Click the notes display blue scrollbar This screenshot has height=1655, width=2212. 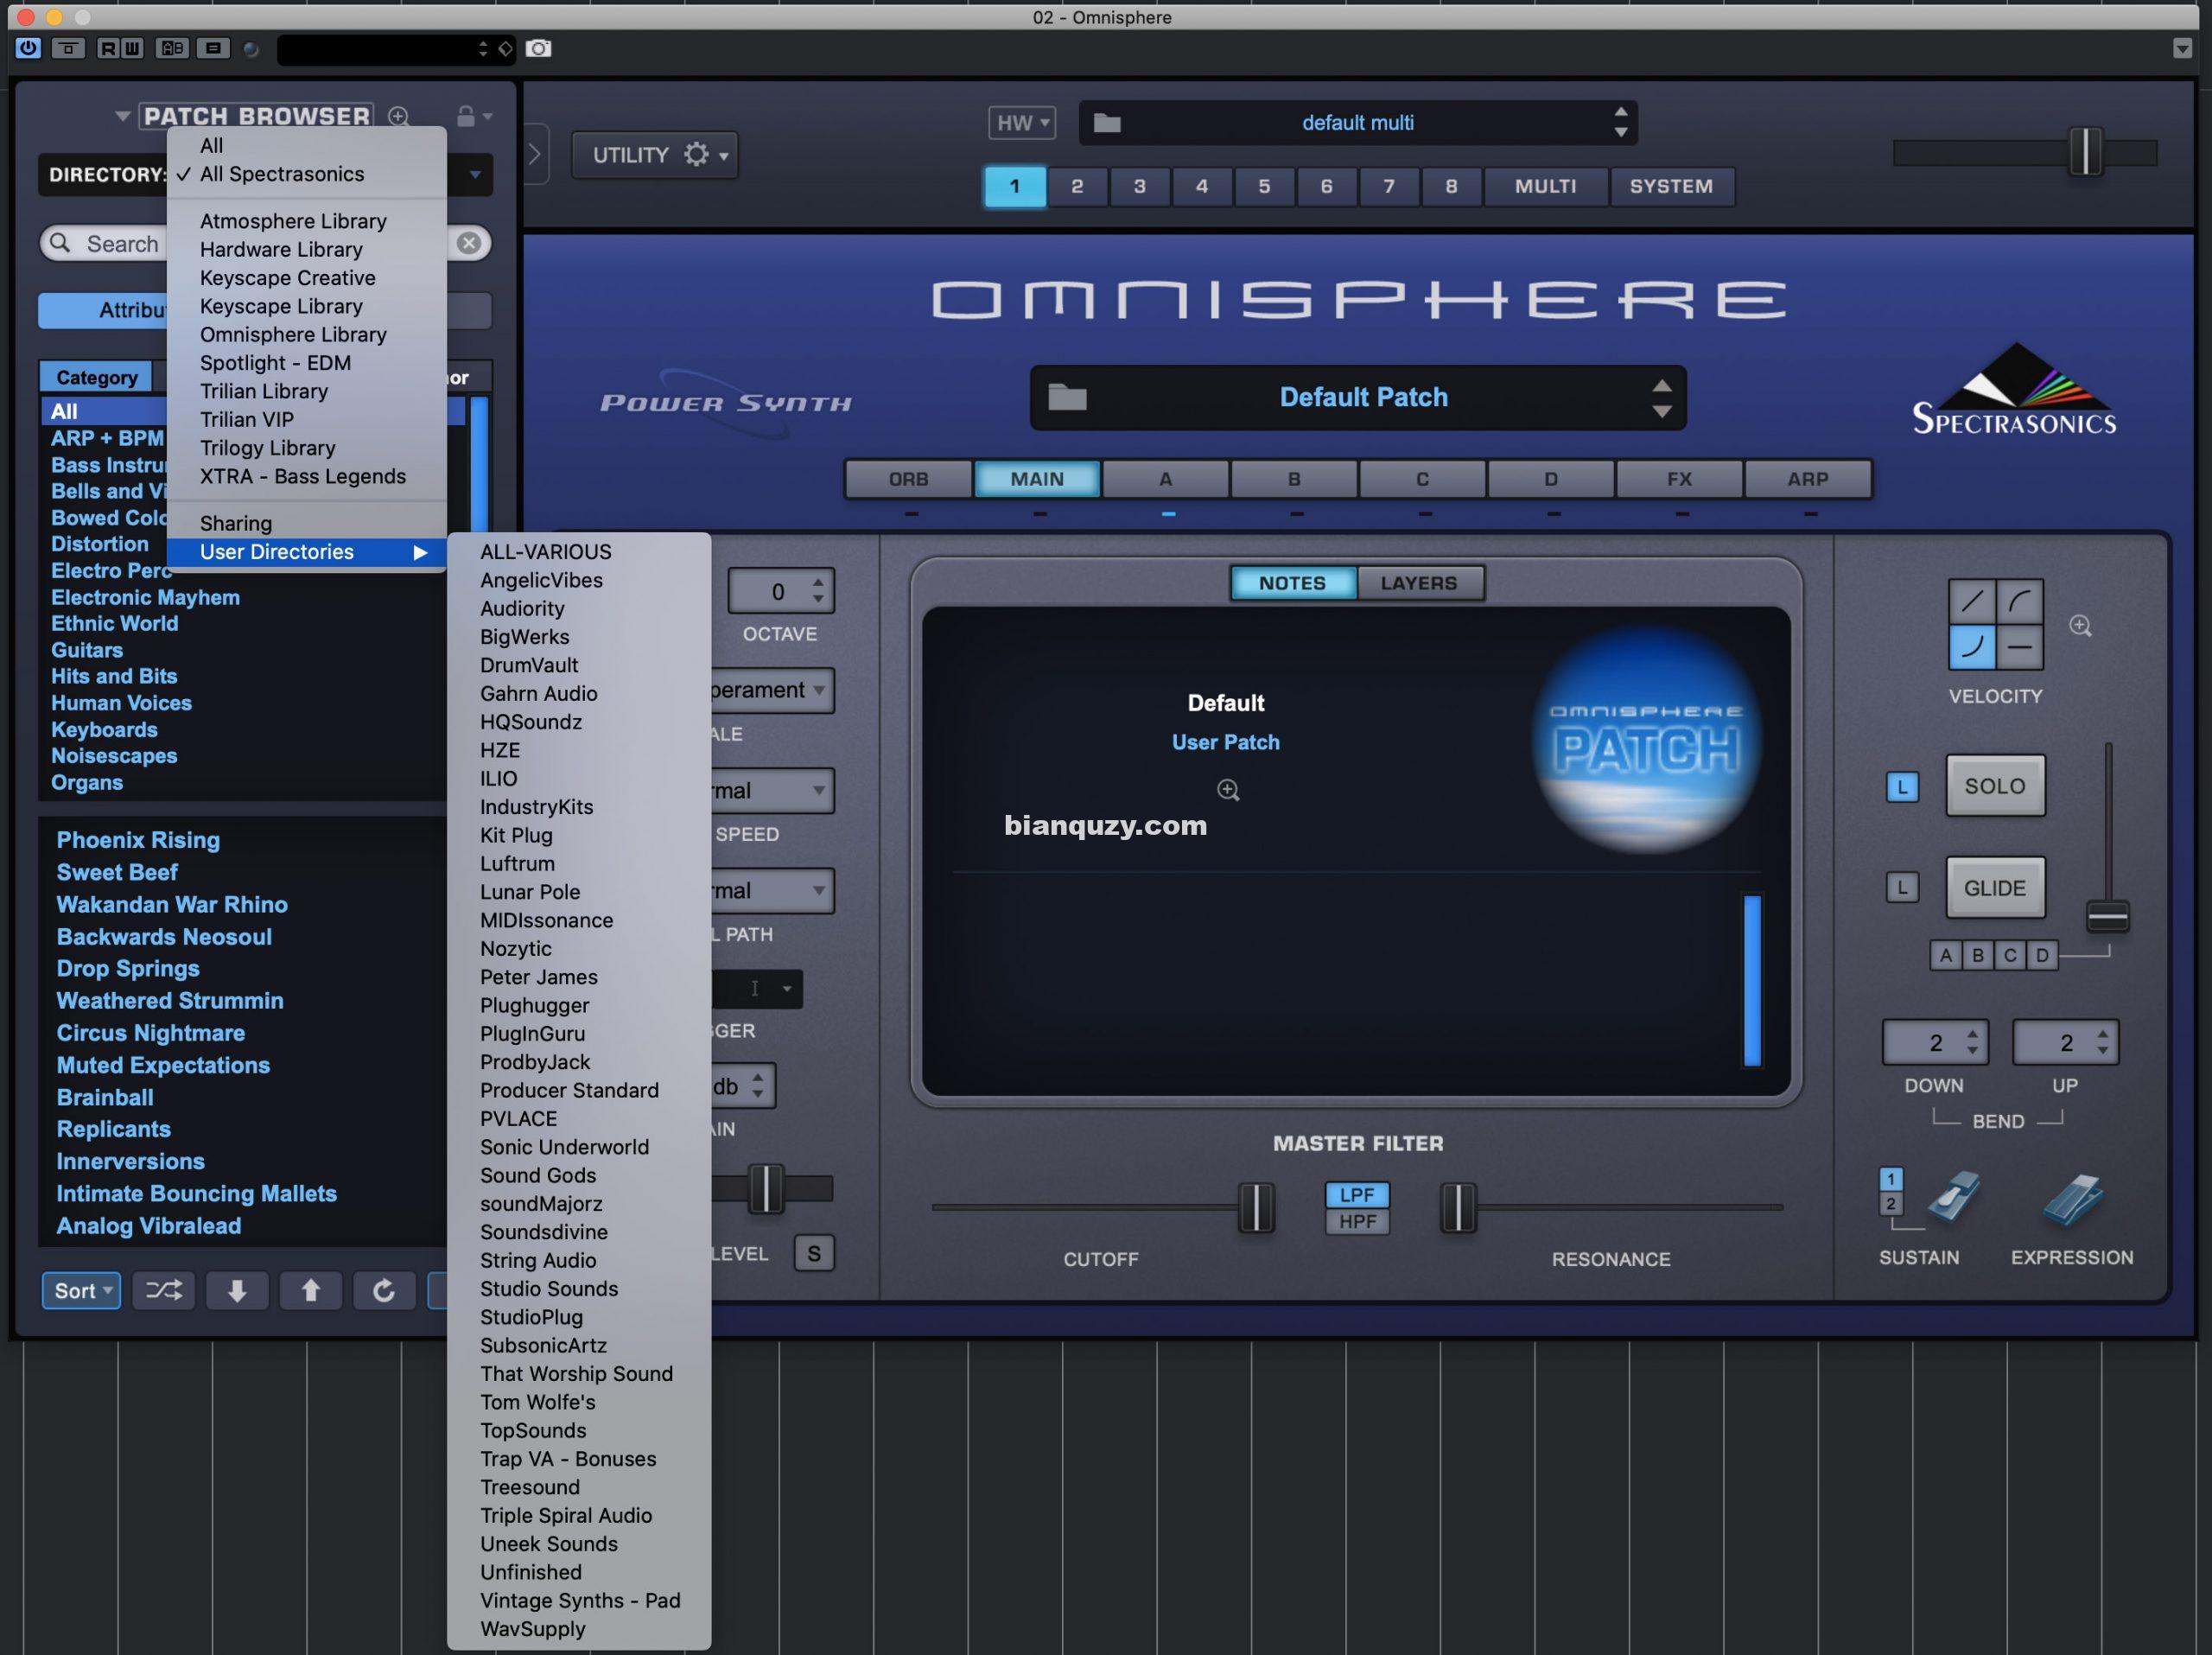[1752, 981]
